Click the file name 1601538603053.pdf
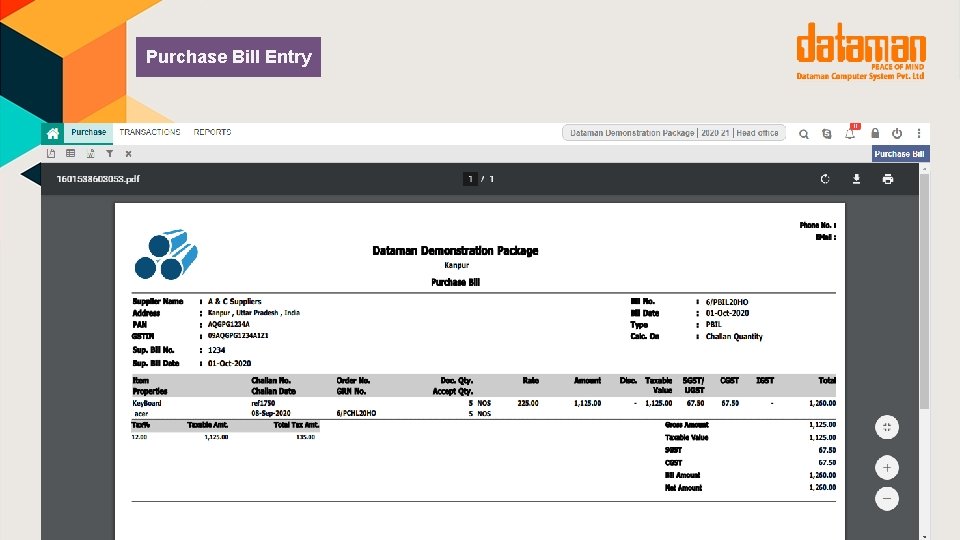 98,179
